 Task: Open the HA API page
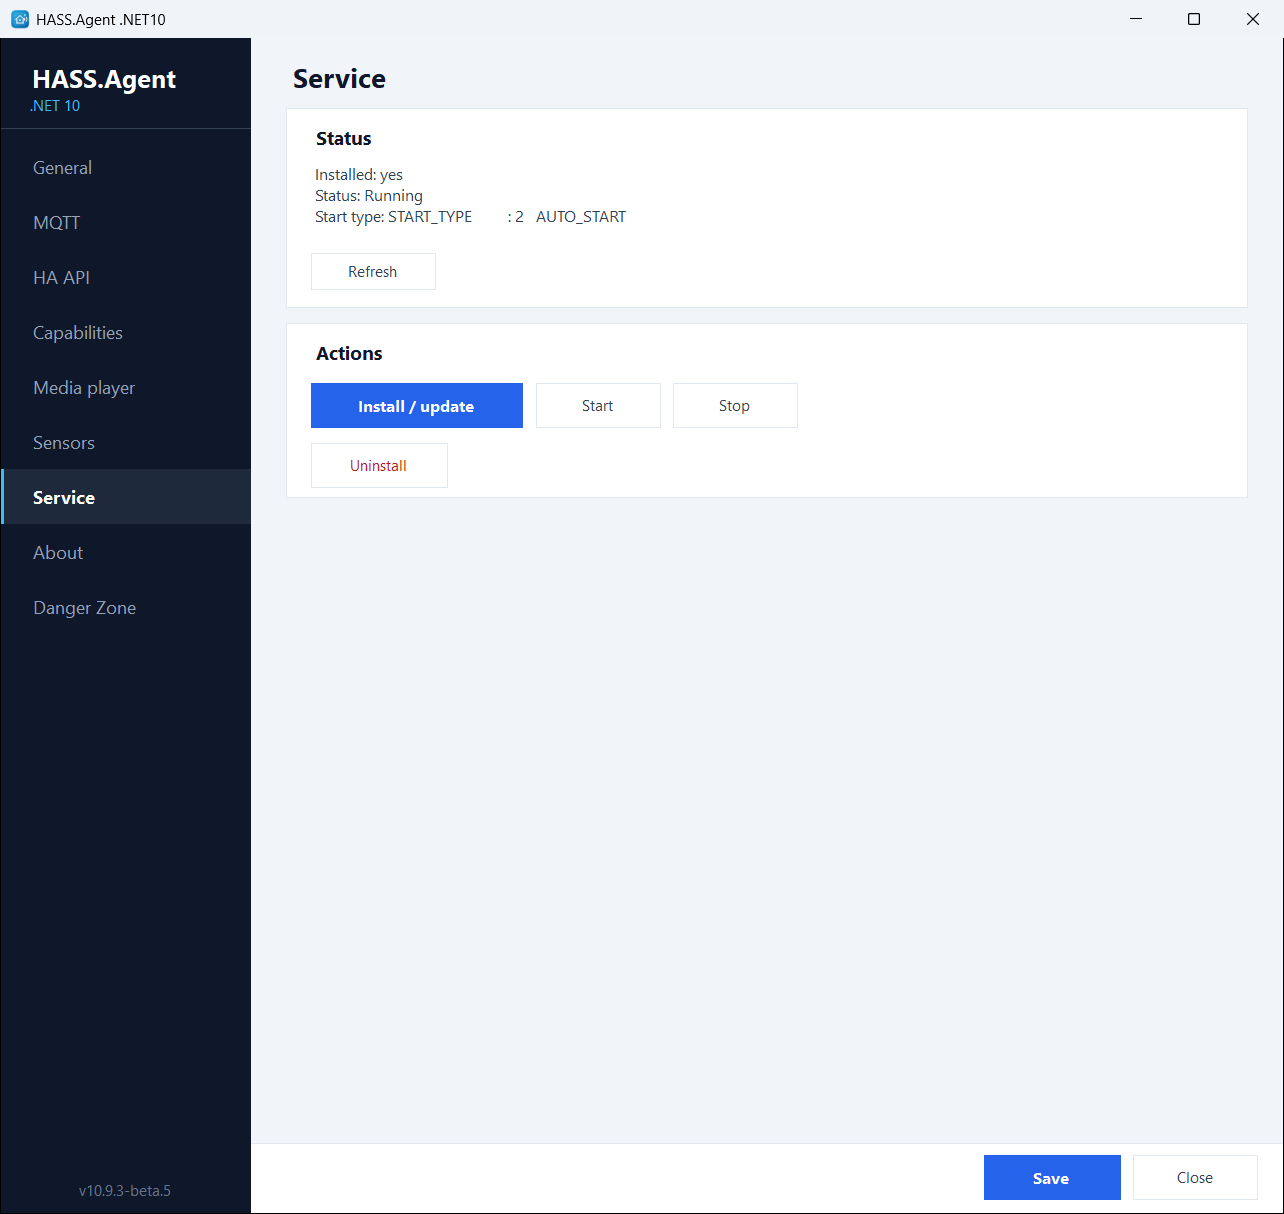click(126, 278)
